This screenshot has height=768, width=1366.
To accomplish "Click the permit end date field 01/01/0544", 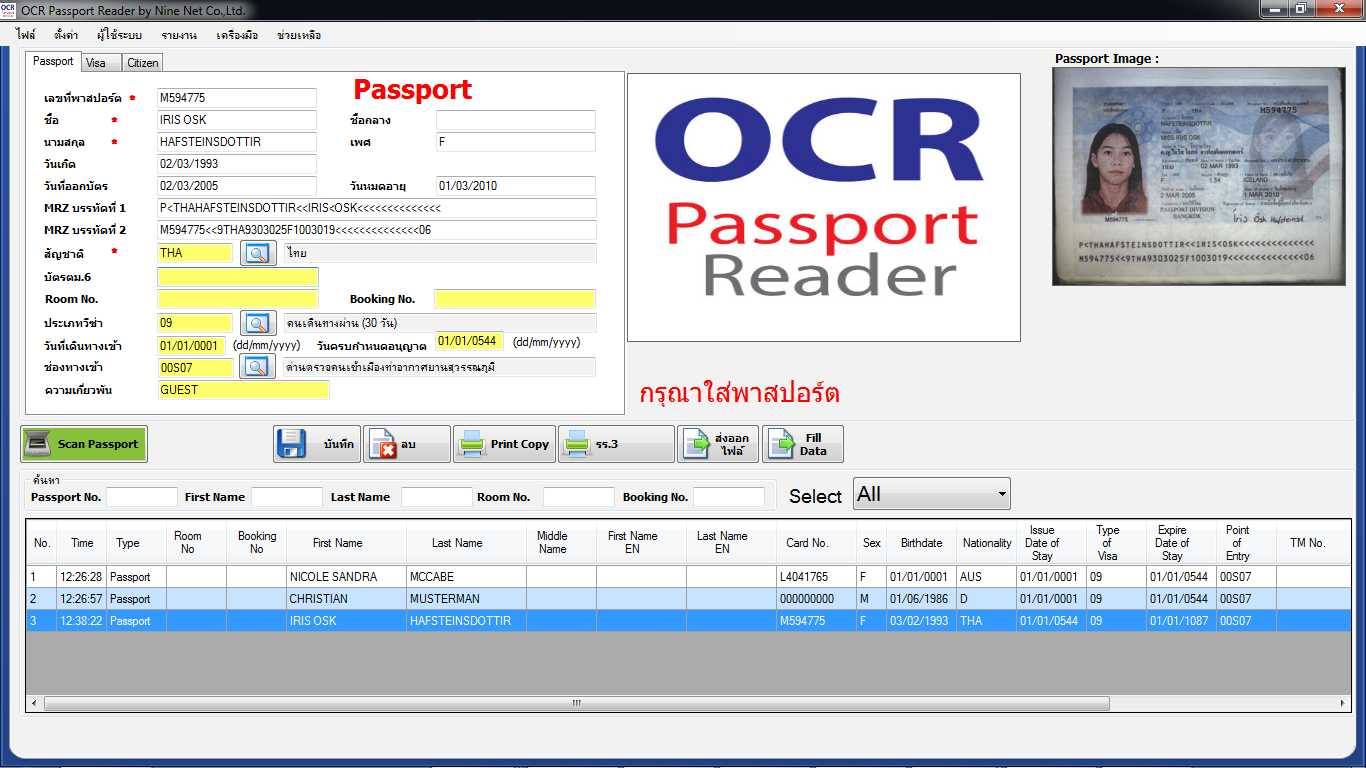I will coord(470,341).
